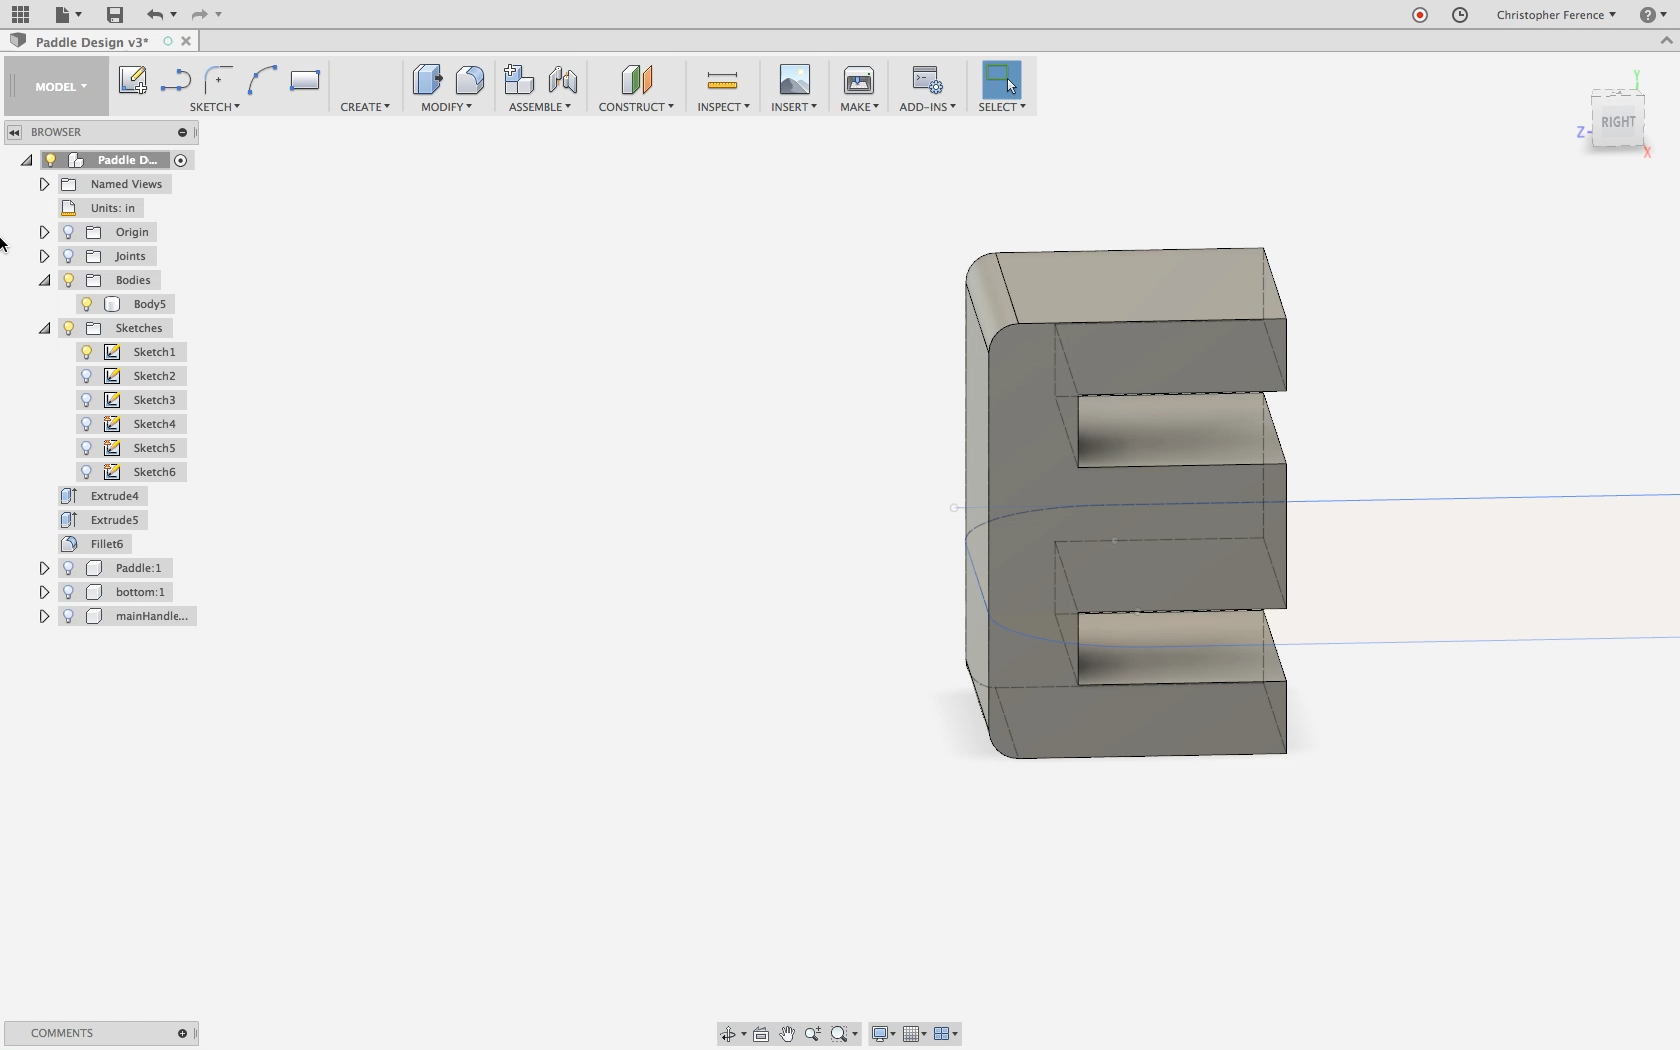Hide the Body5 body
The image size is (1680, 1050).
click(x=85, y=304)
